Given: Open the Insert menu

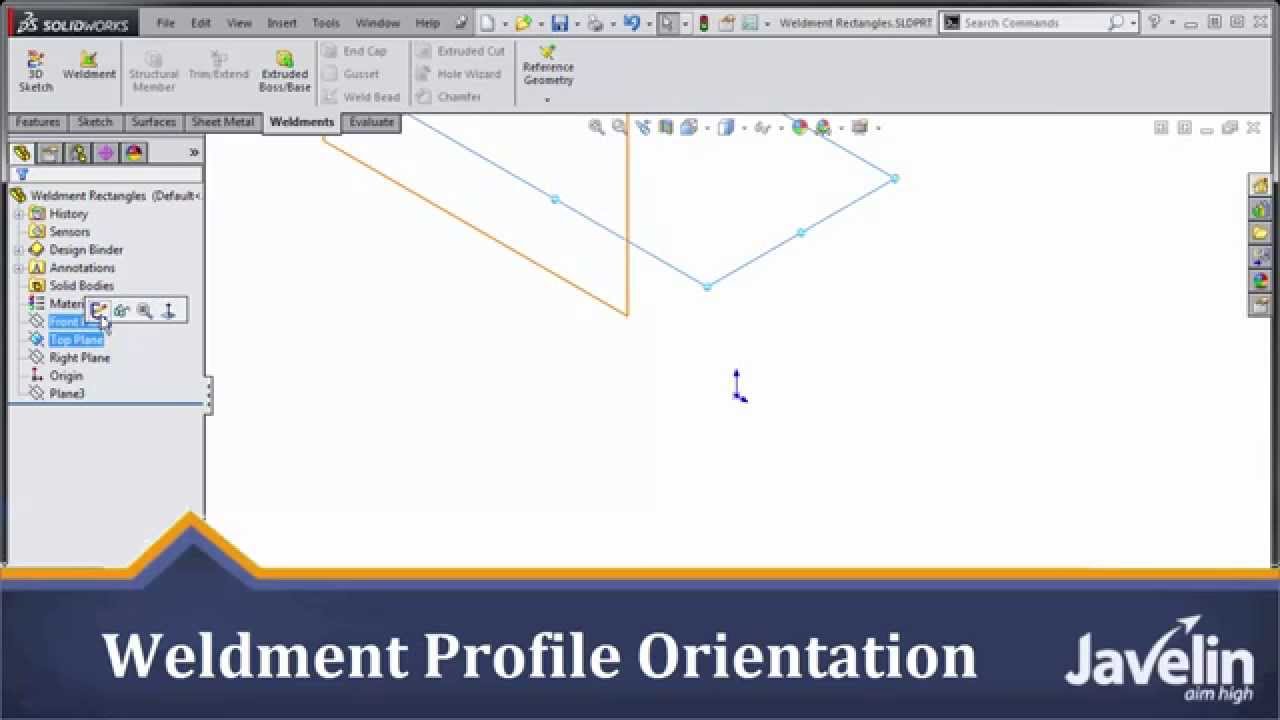Looking at the screenshot, I should 282,23.
